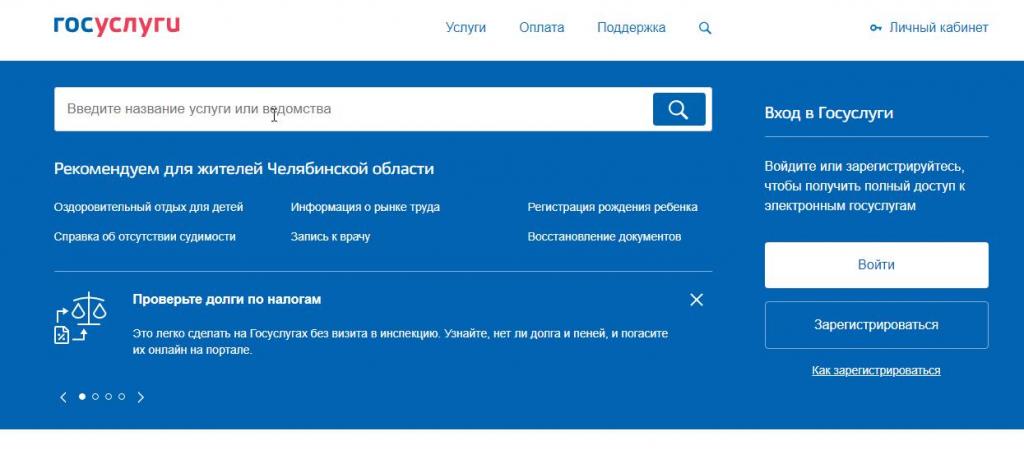Select the third carousel dot
Viewport: 1024px width, 454px height.
coord(109,397)
